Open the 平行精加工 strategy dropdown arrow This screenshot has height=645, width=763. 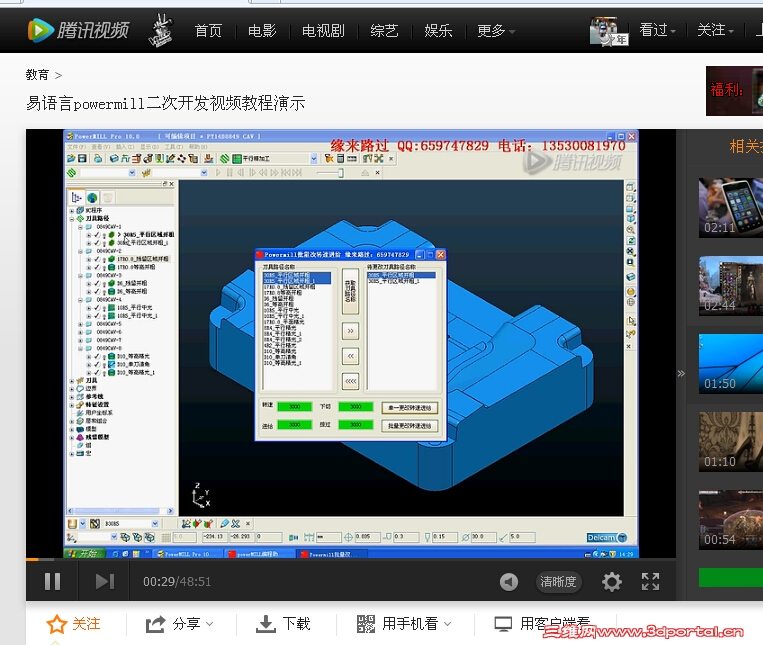point(314,159)
